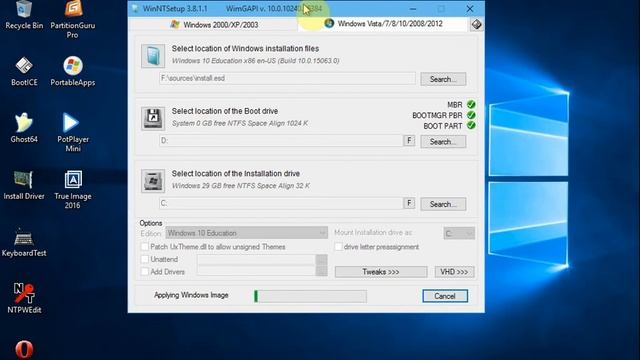Click the Boot drive D: path field
640x360 pixels.
pyautogui.click(x=281, y=141)
